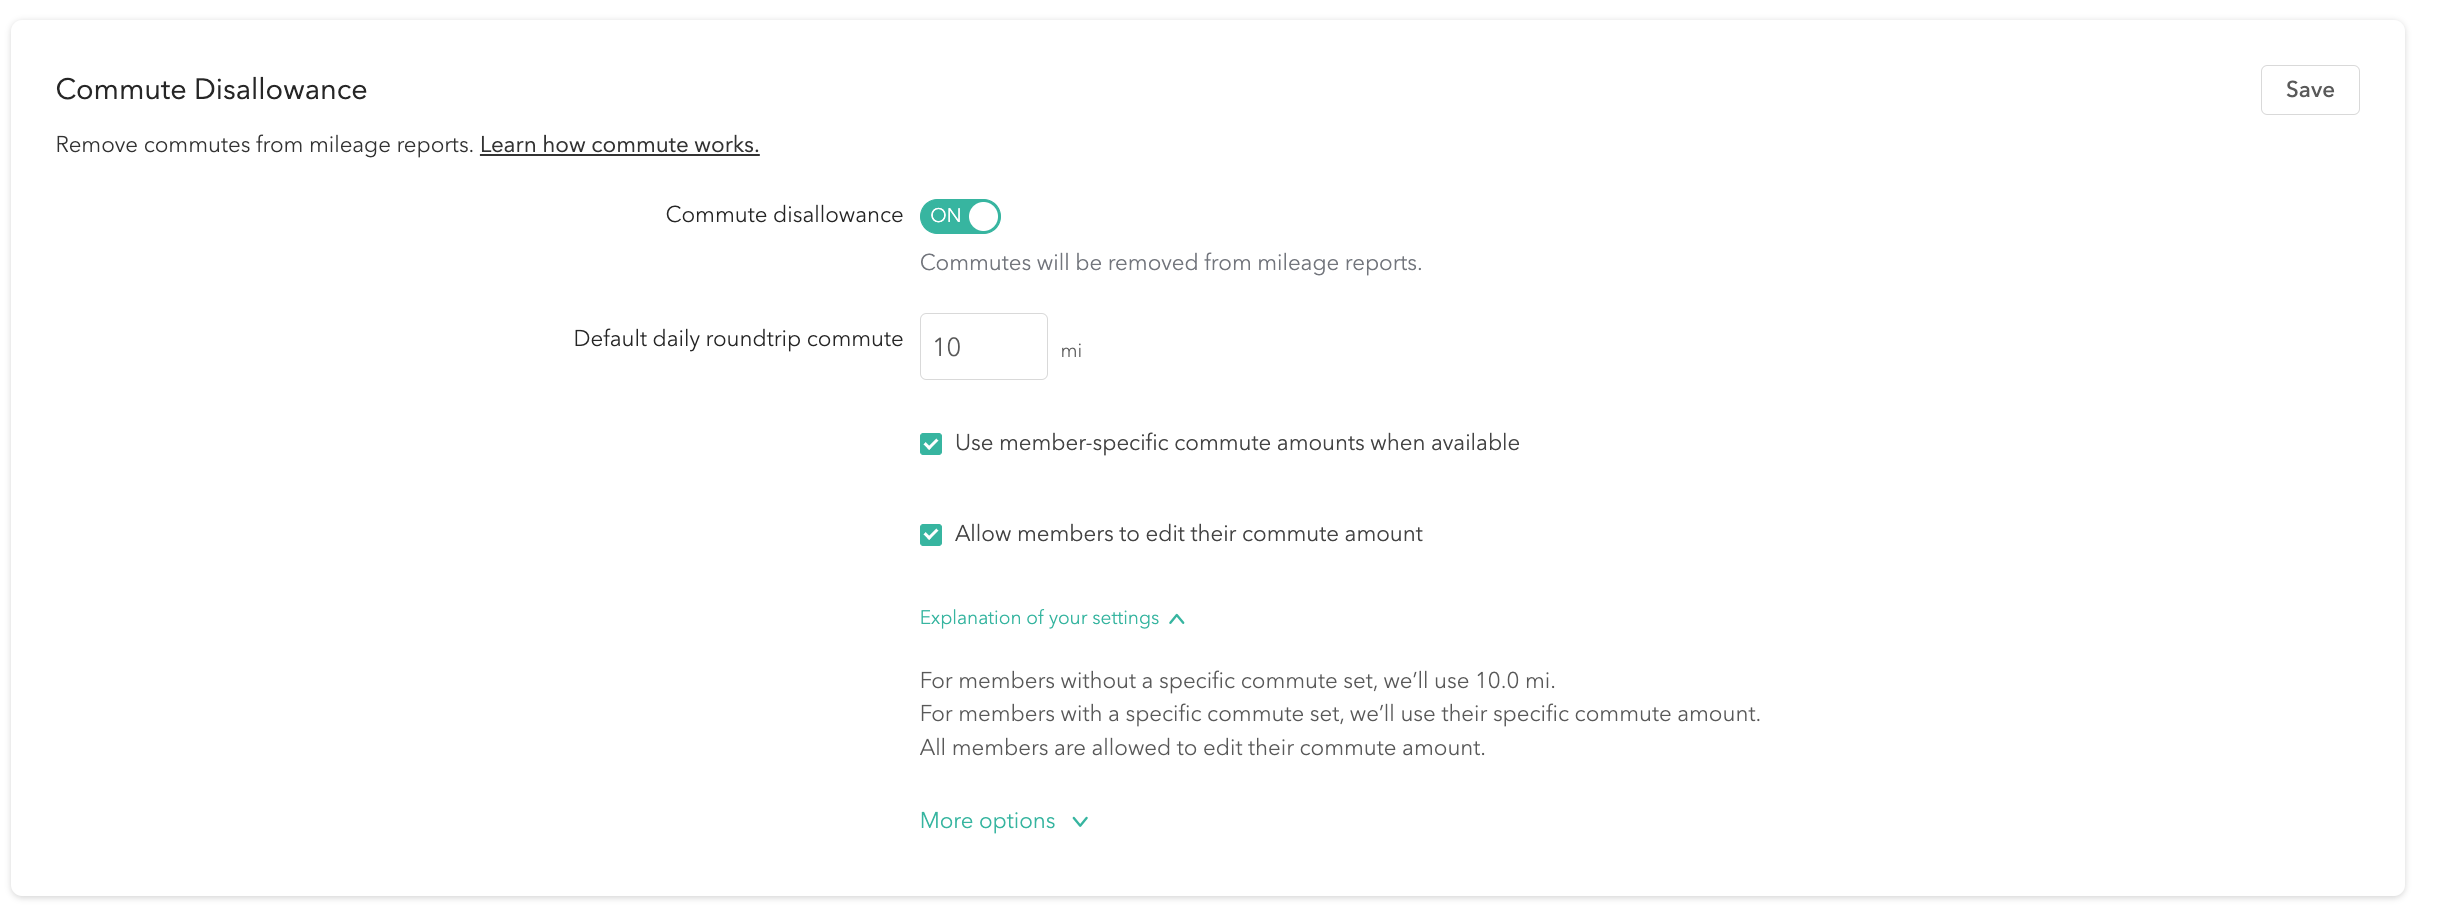Click the down chevron next to More options
The width and height of the screenshot is (2444, 922).
(x=1080, y=822)
